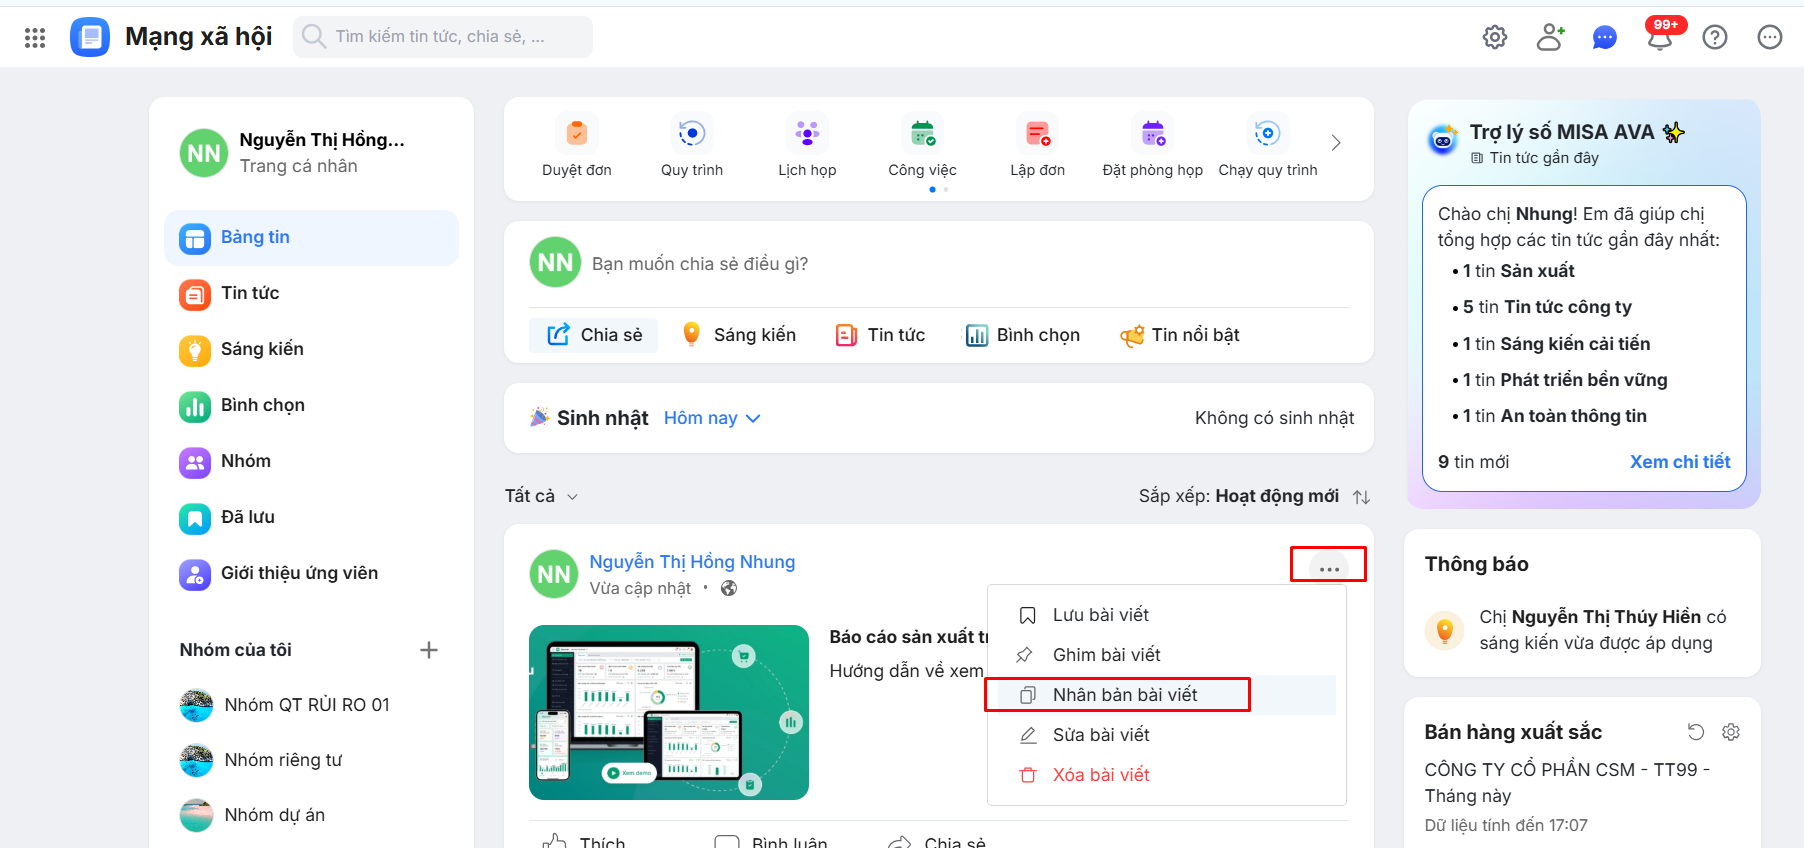Create a Tin tức post
Viewport: 1804px width, 848px height.
pos(880,335)
